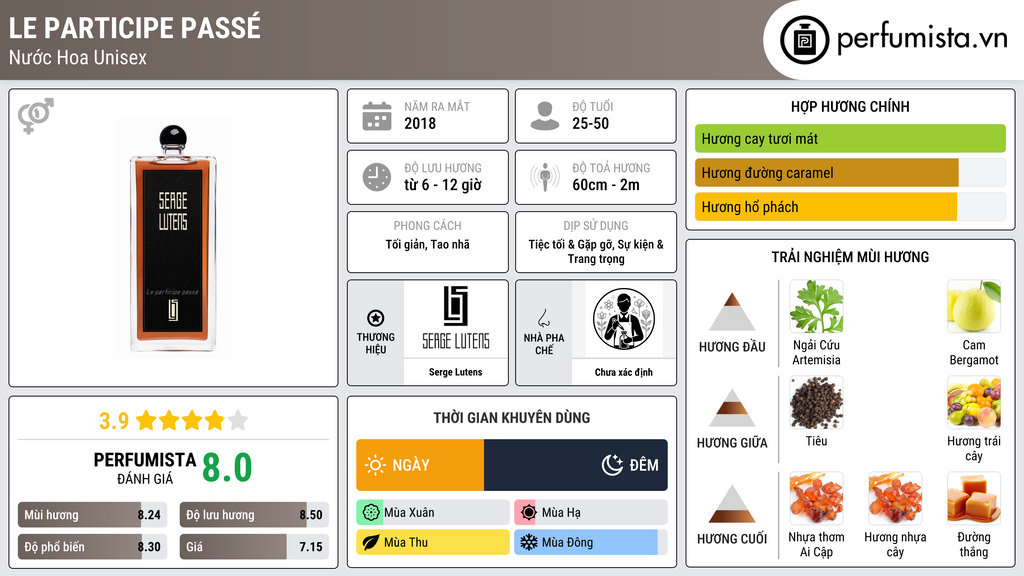The height and width of the screenshot is (576, 1024).
Task: Click the style text Tối giản, Tao nhã
Action: (428, 244)
